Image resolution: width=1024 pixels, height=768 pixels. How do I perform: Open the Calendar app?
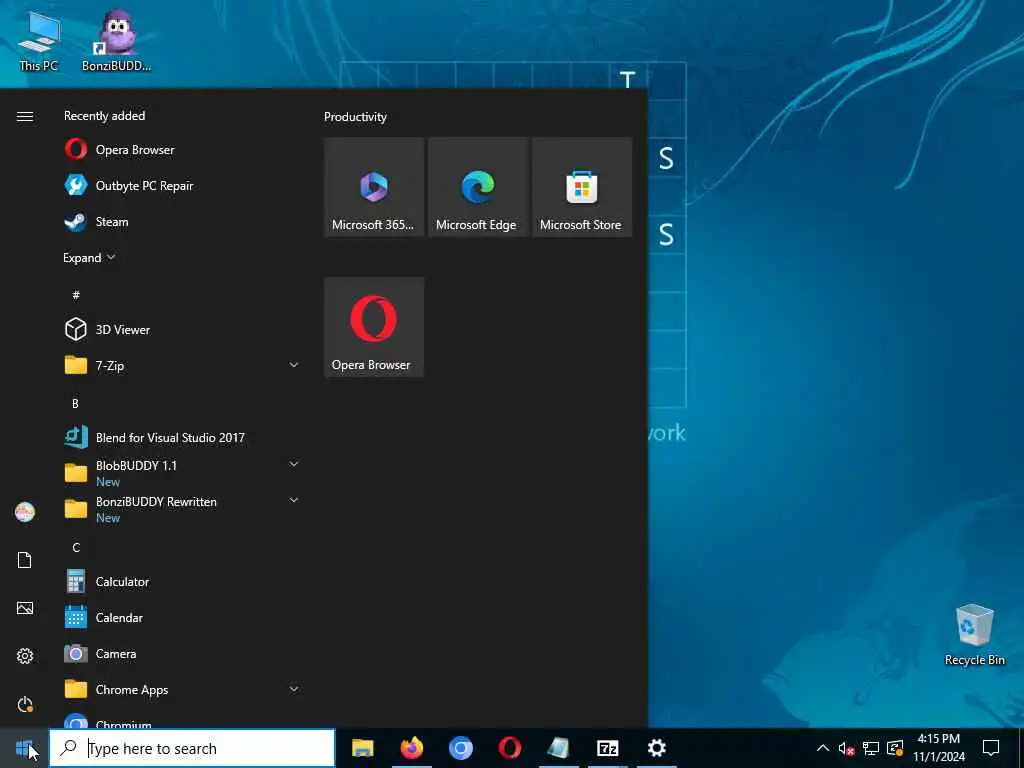coord(182,617)
